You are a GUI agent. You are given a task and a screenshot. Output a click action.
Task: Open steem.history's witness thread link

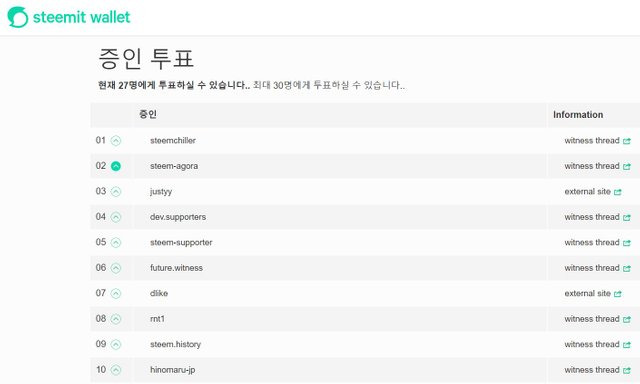[597, 344]
